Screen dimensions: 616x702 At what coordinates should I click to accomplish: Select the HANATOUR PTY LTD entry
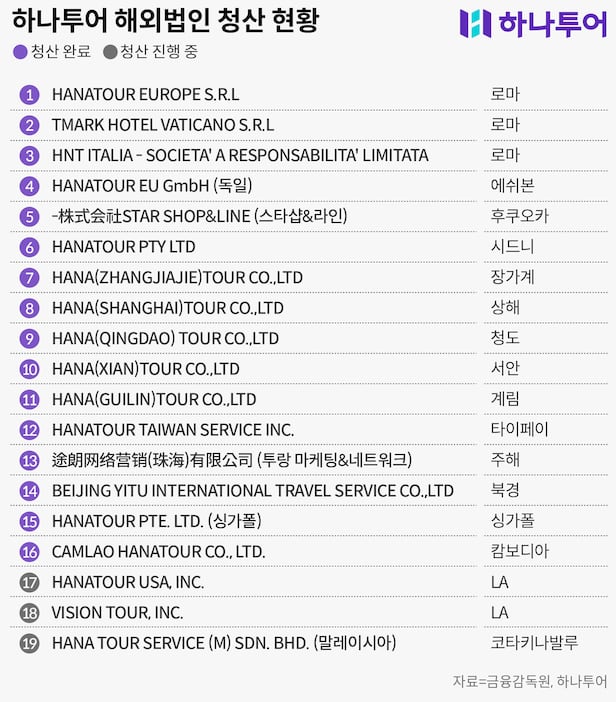tap(123, 247)
